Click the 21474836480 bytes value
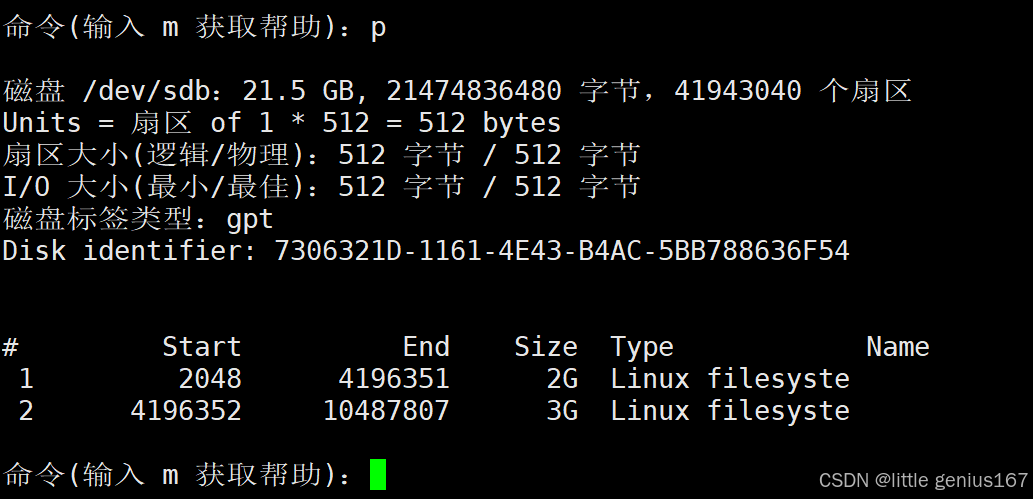 474,90
